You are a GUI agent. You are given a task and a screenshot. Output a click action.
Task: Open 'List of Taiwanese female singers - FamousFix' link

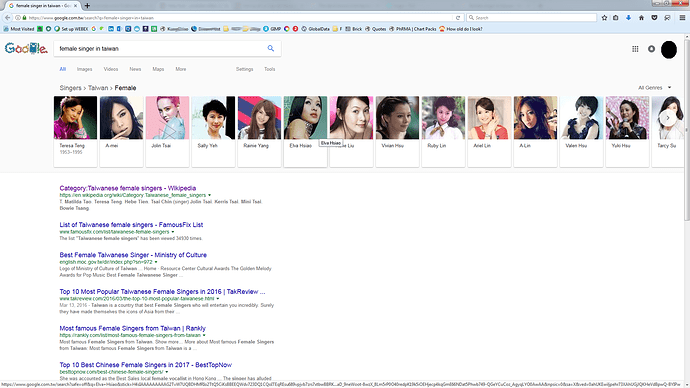click(x=131, y=225)
